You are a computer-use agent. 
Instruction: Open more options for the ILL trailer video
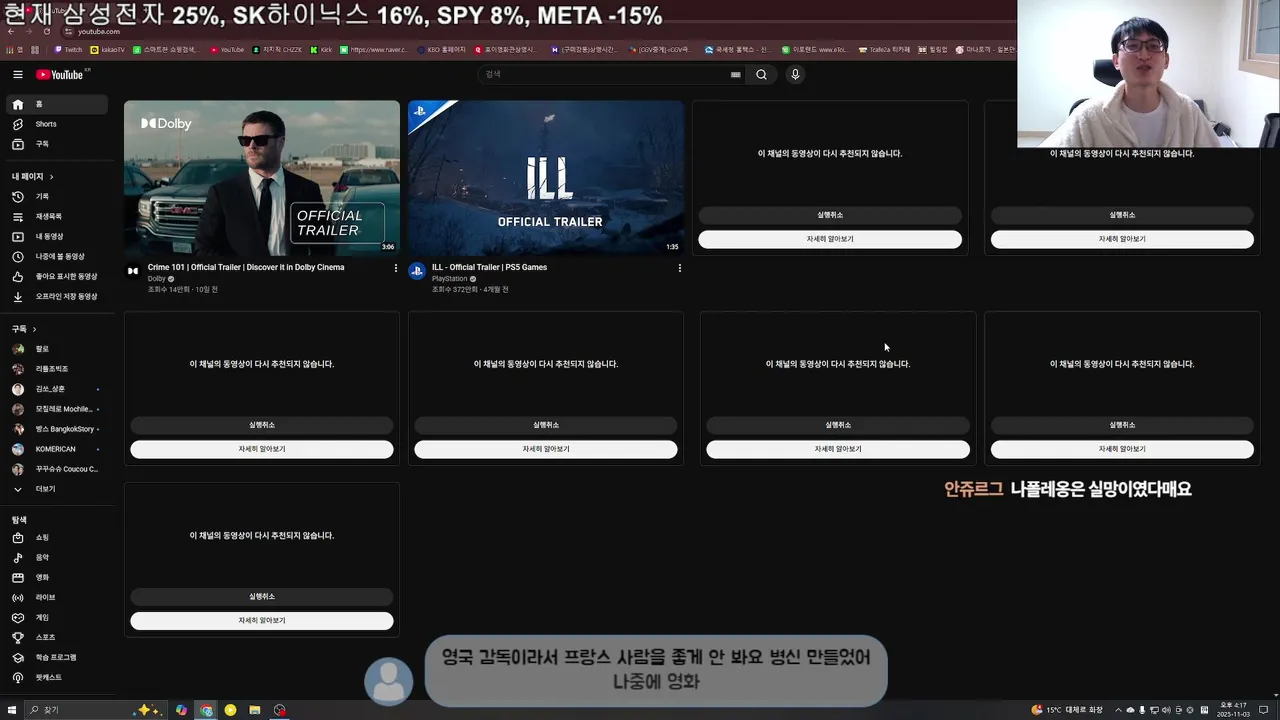pyautogui.click(x=679, y=268)
